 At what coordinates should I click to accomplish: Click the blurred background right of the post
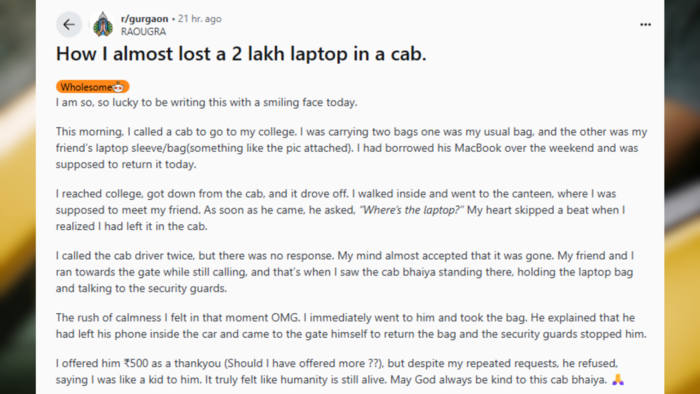[x=682, y=197]
